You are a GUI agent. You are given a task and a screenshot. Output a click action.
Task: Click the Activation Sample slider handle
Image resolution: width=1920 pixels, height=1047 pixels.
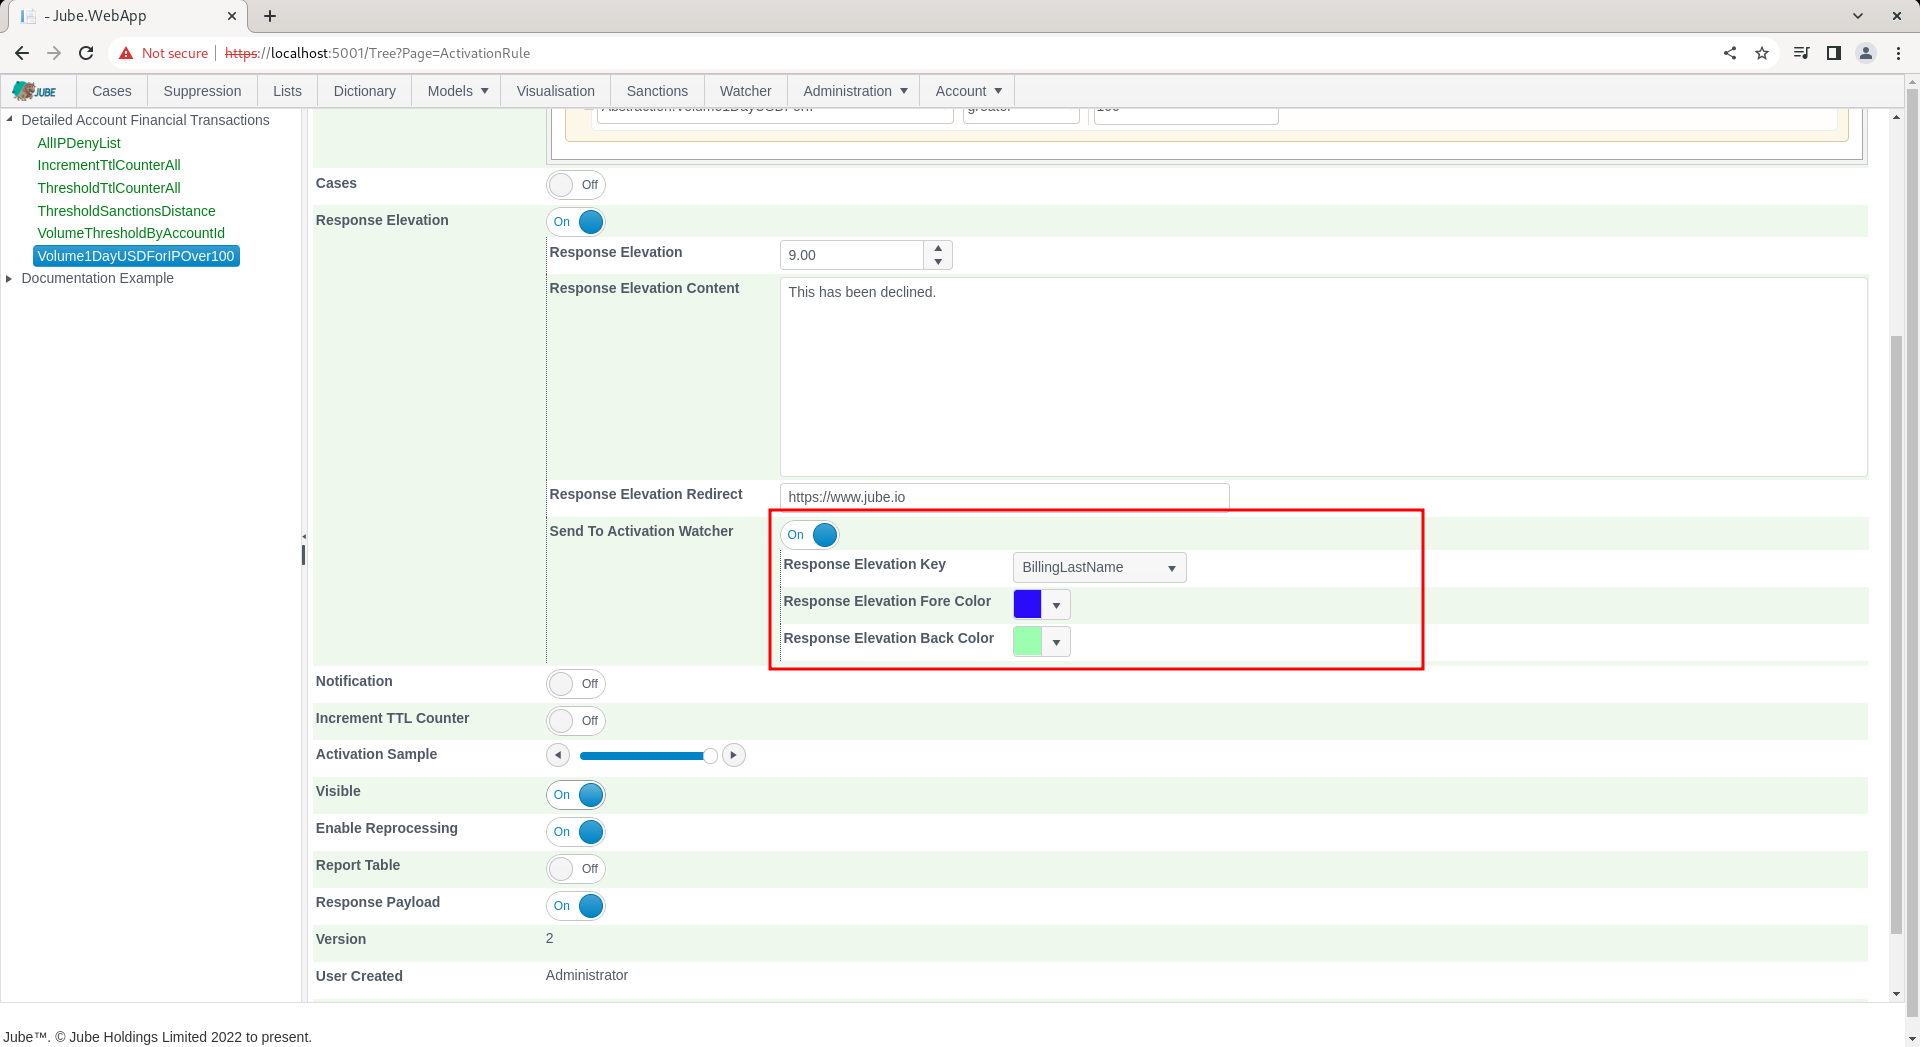pyautogui.click(x=710, y=756)
